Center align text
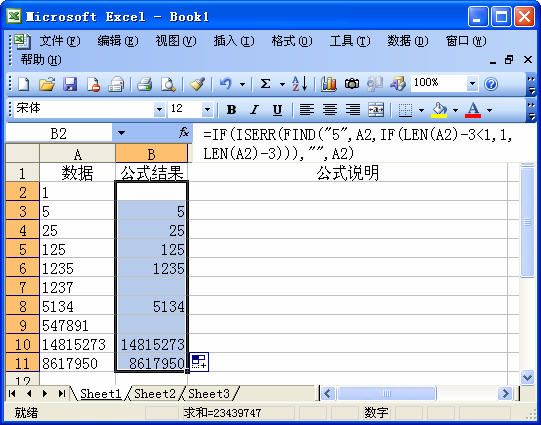 point(330,110)
